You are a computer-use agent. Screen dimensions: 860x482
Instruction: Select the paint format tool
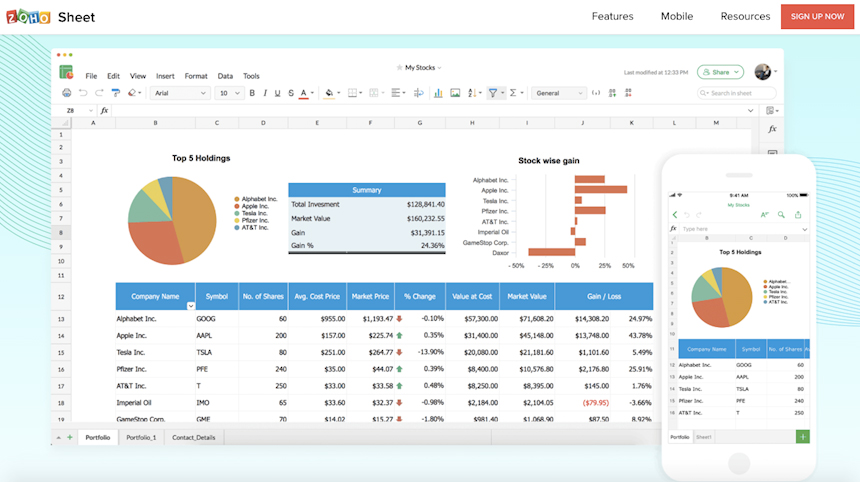pyautogui.click(x=115, y=93)
